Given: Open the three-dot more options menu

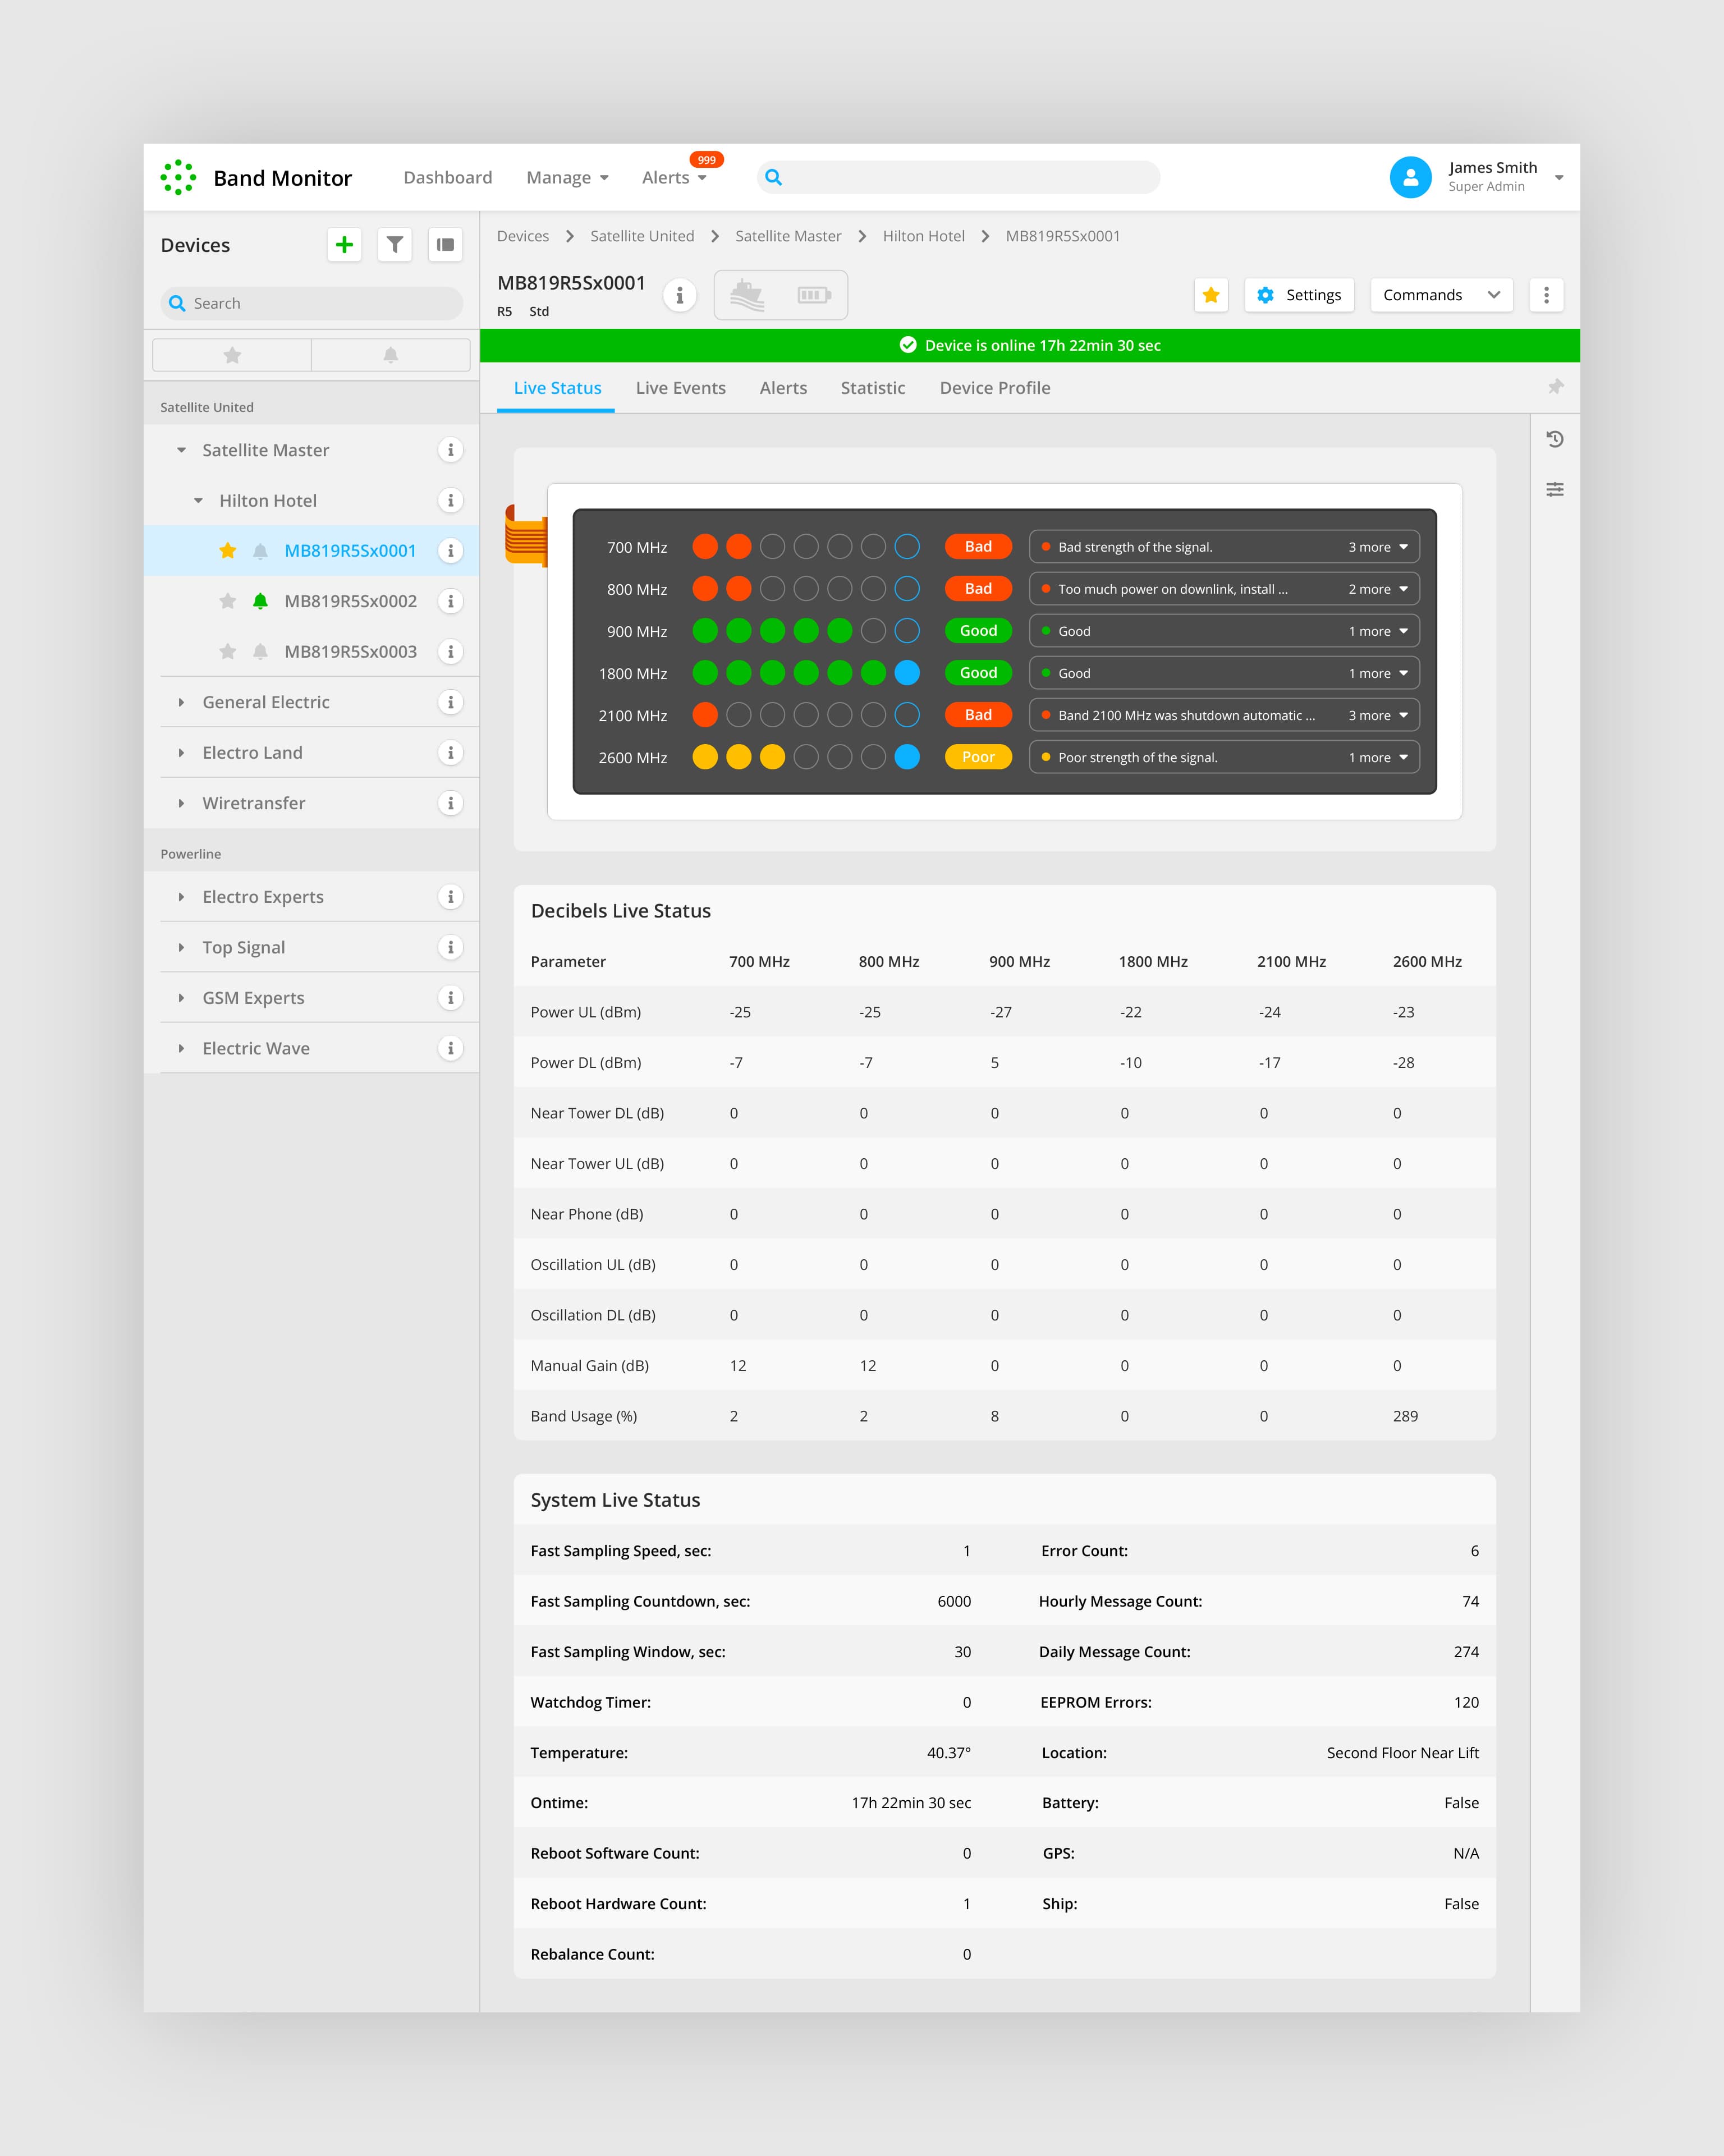Looking at the screenshot, I should pyautogui.click(x=1546, y=295).
